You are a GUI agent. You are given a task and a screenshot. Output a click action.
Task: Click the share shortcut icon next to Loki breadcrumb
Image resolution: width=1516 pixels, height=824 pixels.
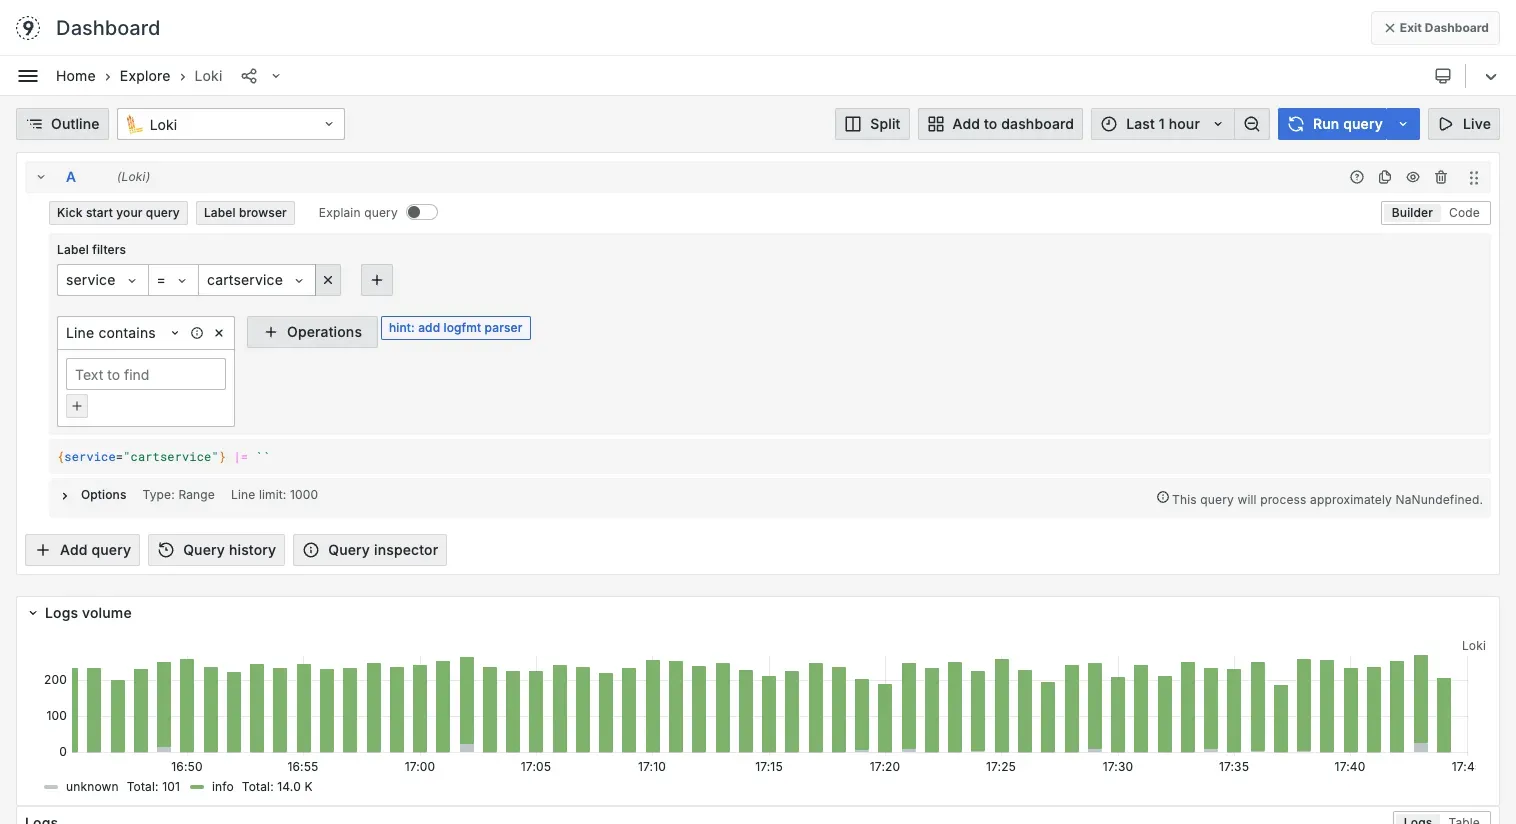point(248,75)
